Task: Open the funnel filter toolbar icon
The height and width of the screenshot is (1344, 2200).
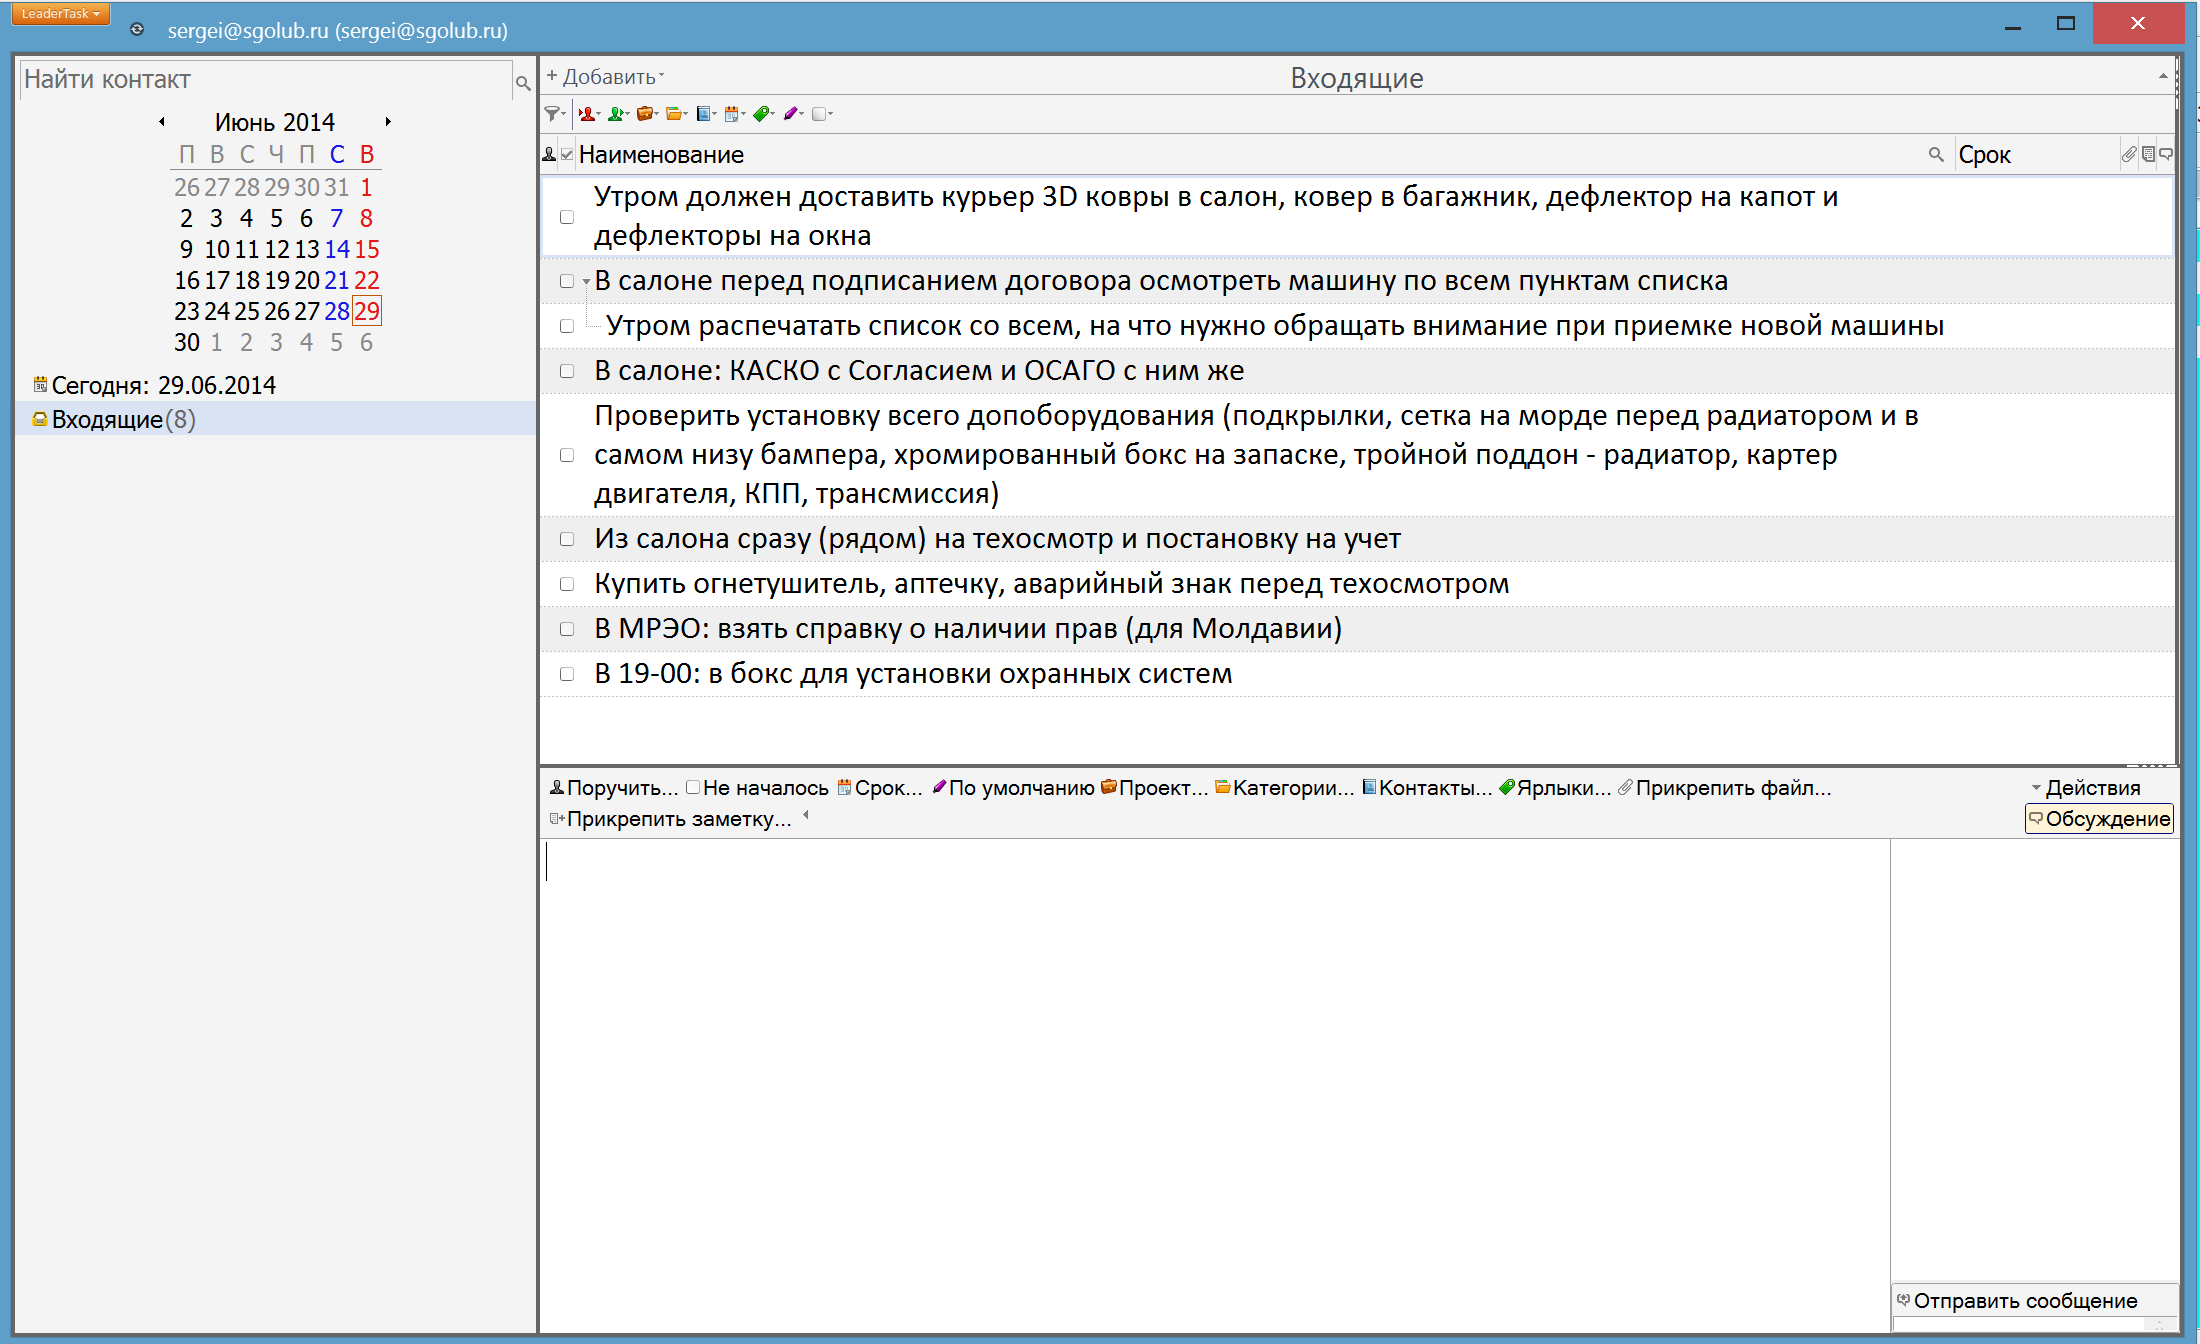Action: click(552, 114)
